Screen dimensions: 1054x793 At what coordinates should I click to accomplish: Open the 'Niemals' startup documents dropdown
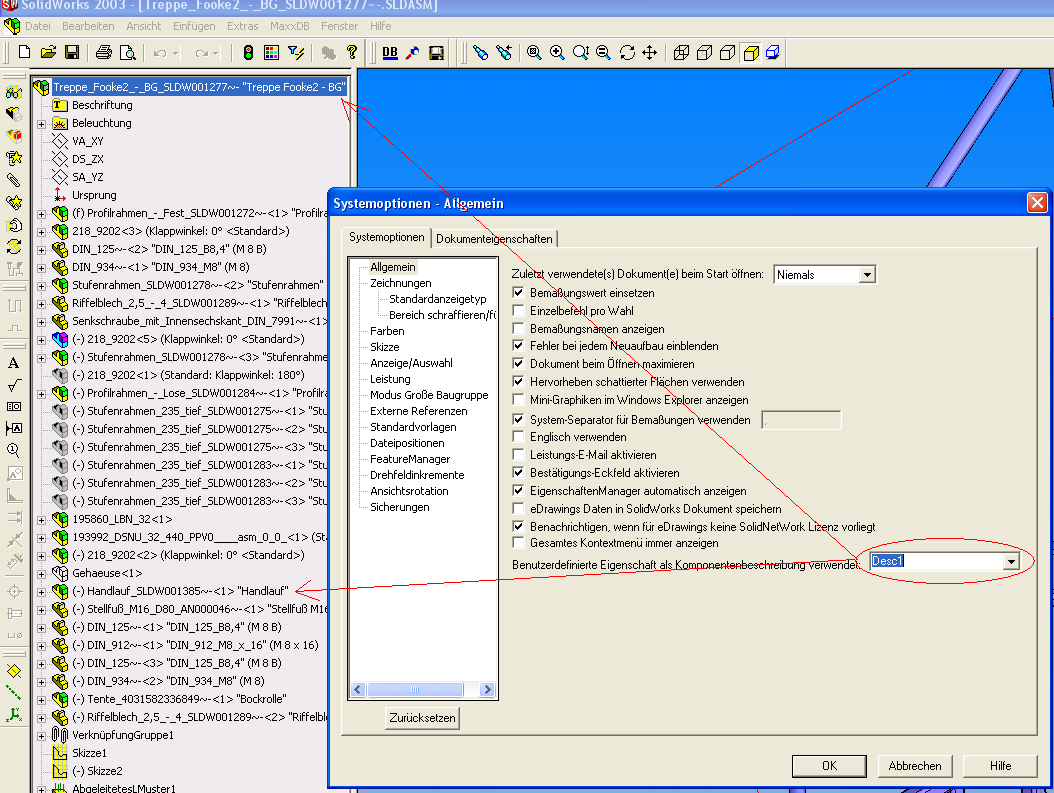(x=867, y=274)
